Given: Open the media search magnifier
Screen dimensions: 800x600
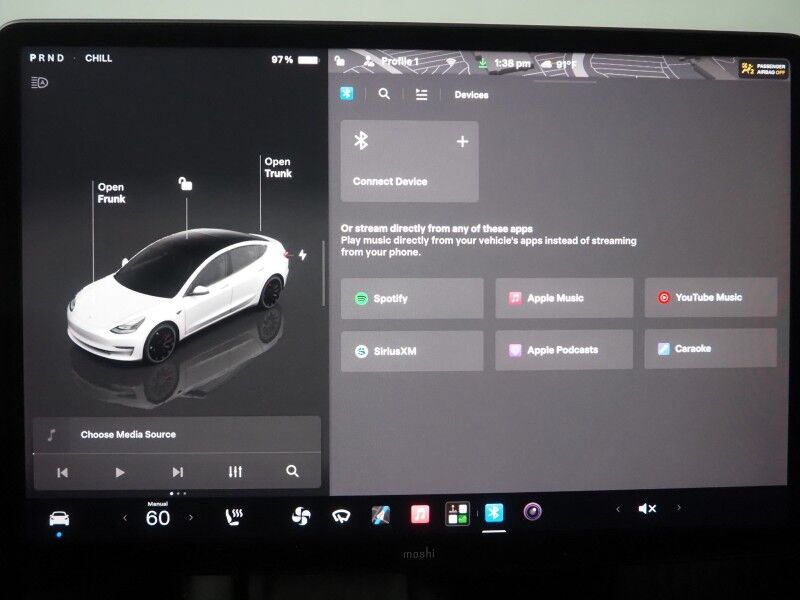Looking at the screenshot, I should pos(384,94).
